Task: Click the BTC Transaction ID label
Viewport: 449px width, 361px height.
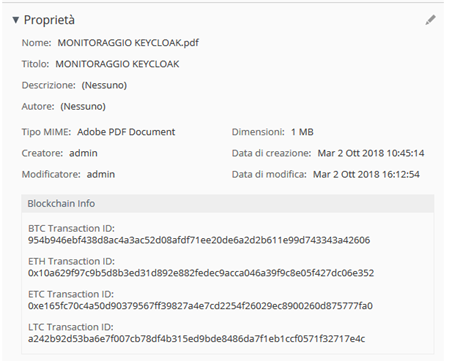Action: [71, 229]
